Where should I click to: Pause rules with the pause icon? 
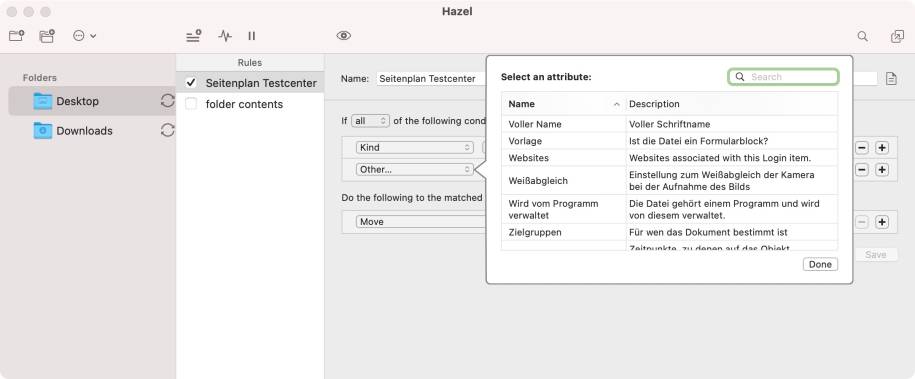click(252, 36)
